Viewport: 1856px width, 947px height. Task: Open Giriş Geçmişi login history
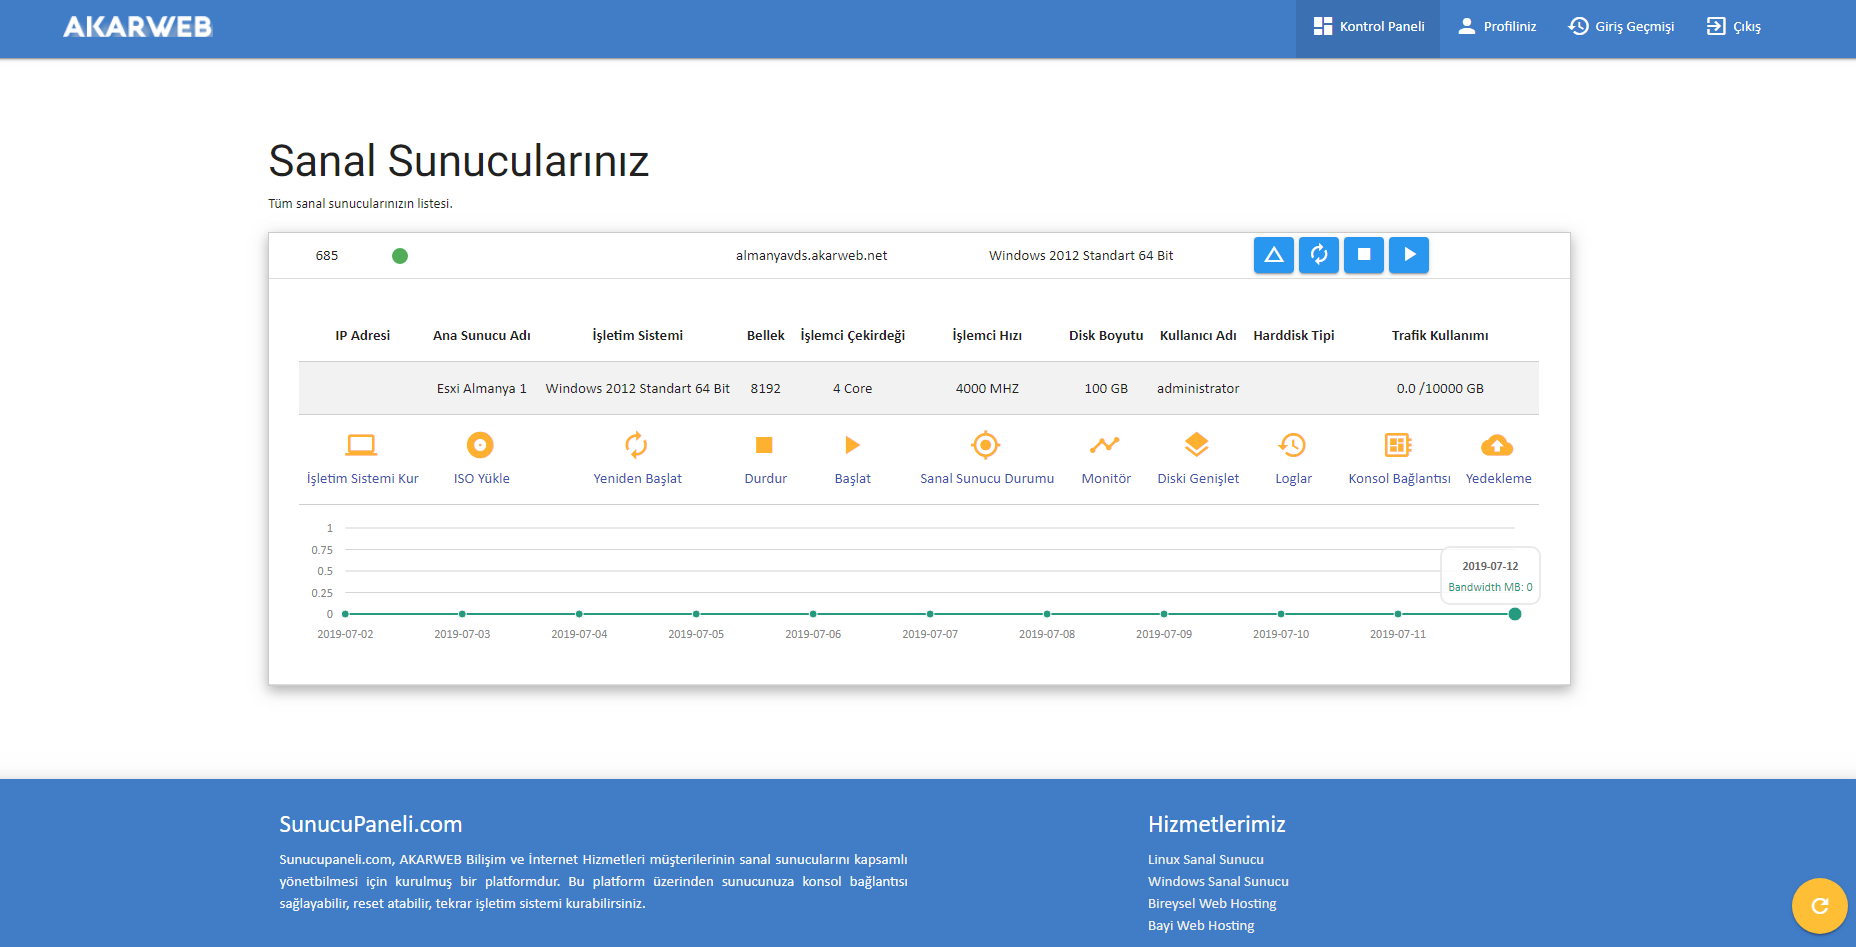point(1621,27)
